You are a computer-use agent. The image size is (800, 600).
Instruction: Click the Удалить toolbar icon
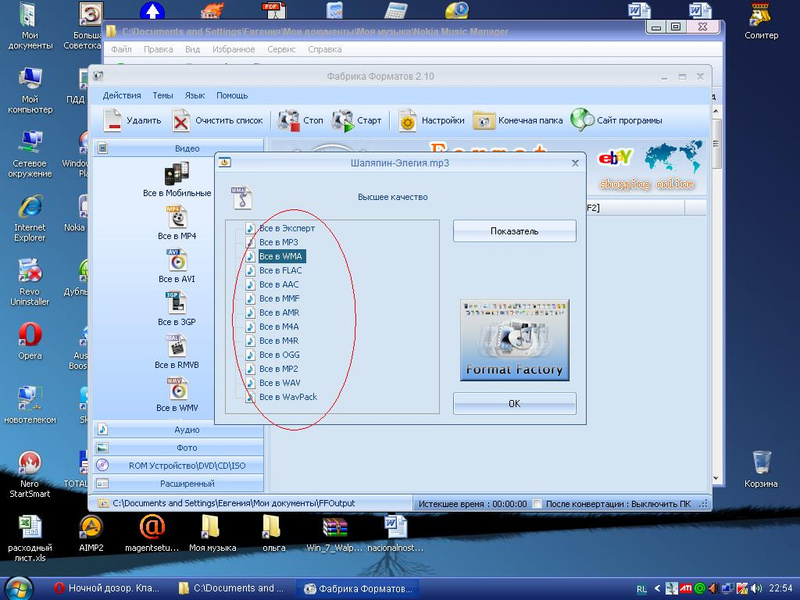coord(113,122)
